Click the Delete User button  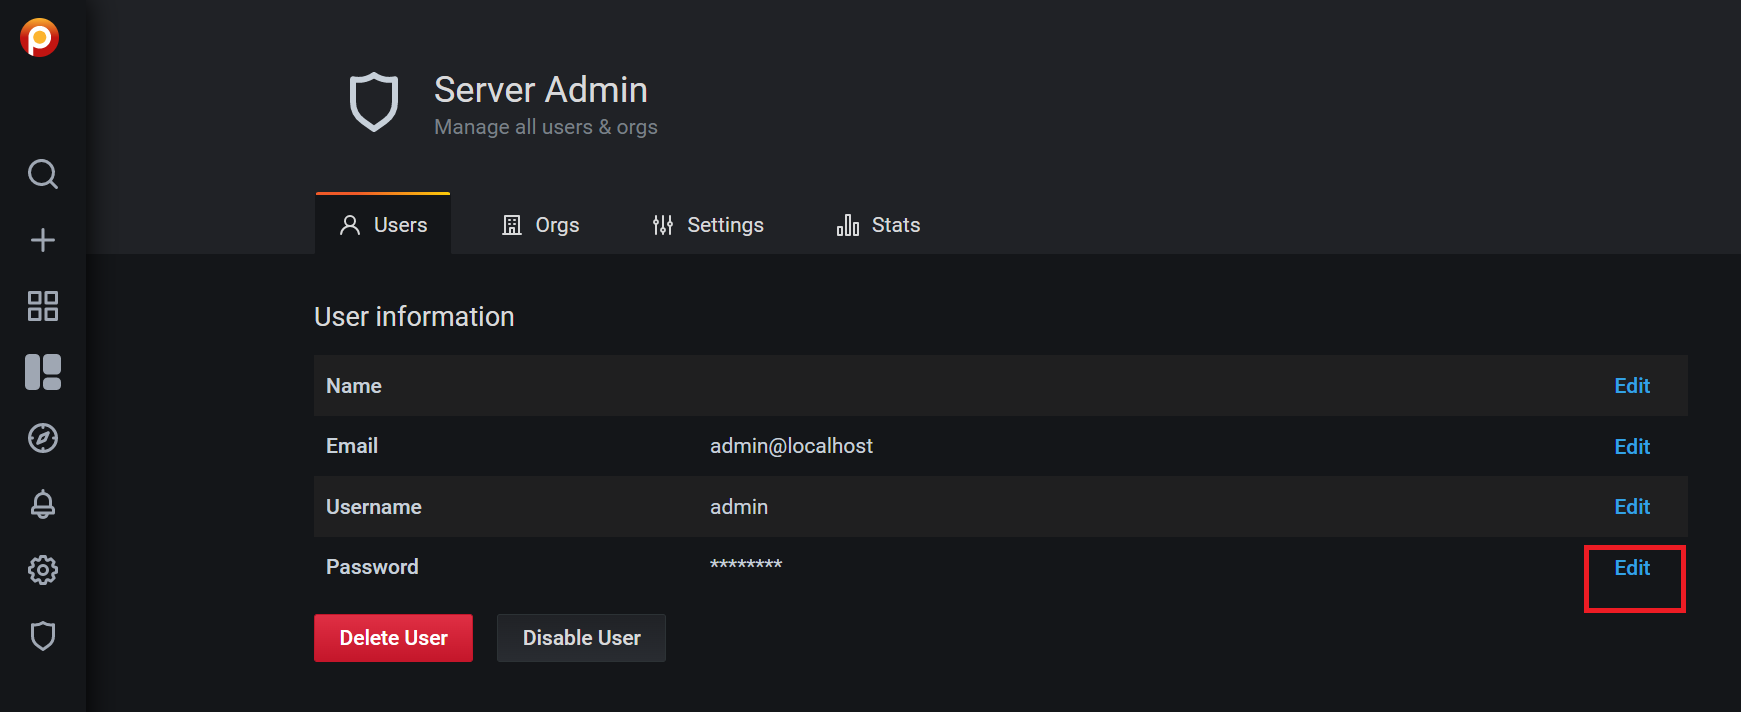[x=393, y=638]
